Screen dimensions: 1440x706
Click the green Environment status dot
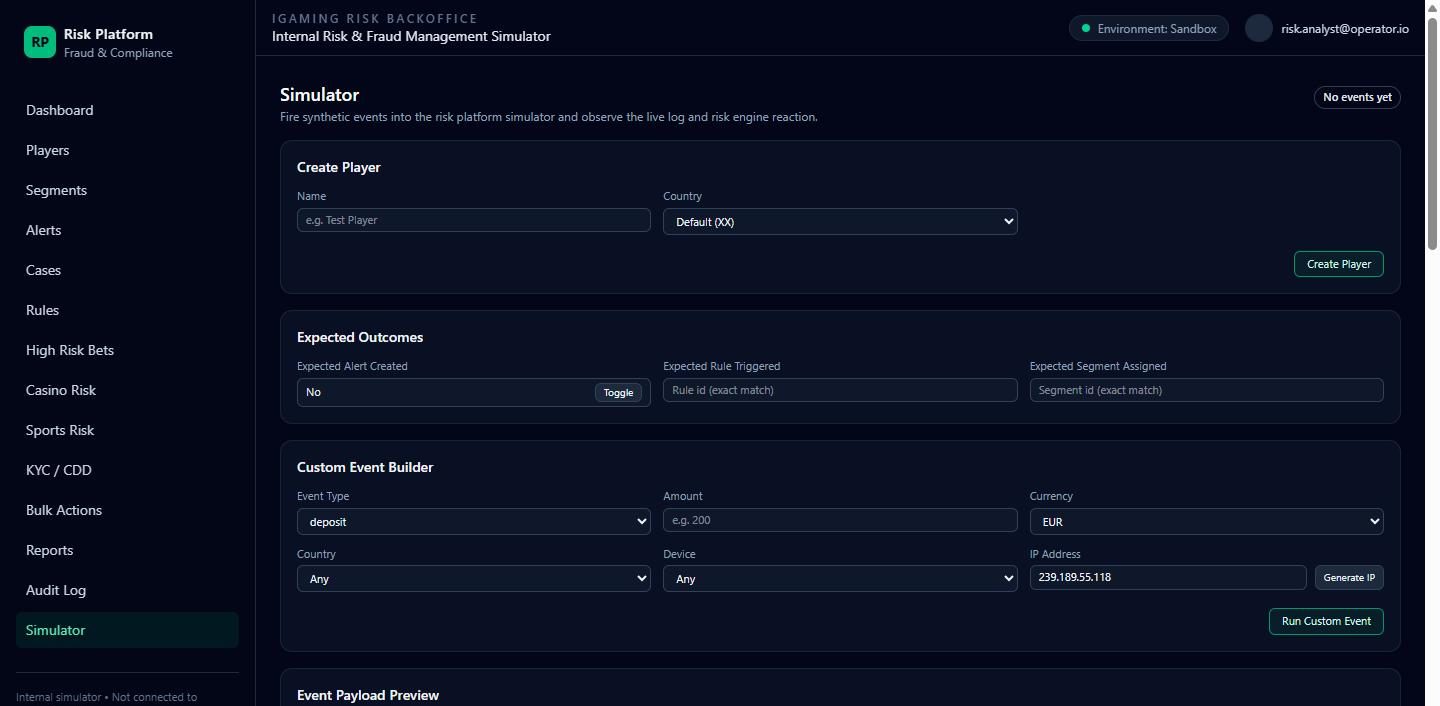coord(1086,28)
